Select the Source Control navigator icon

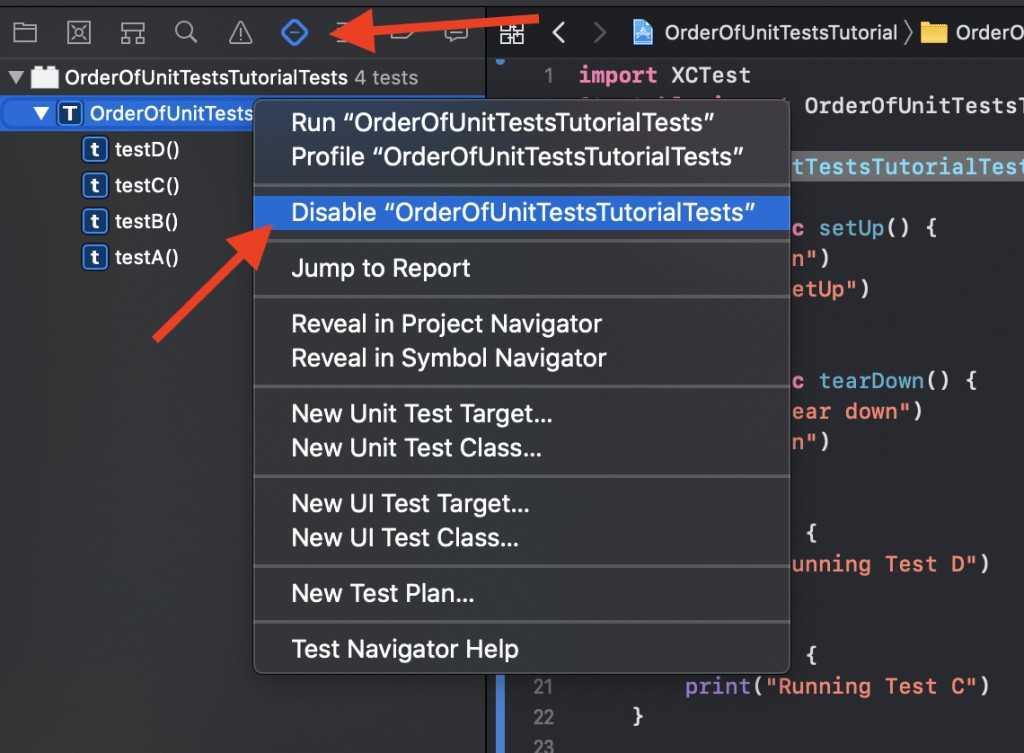pyautogui.click(x=79, y=31)
